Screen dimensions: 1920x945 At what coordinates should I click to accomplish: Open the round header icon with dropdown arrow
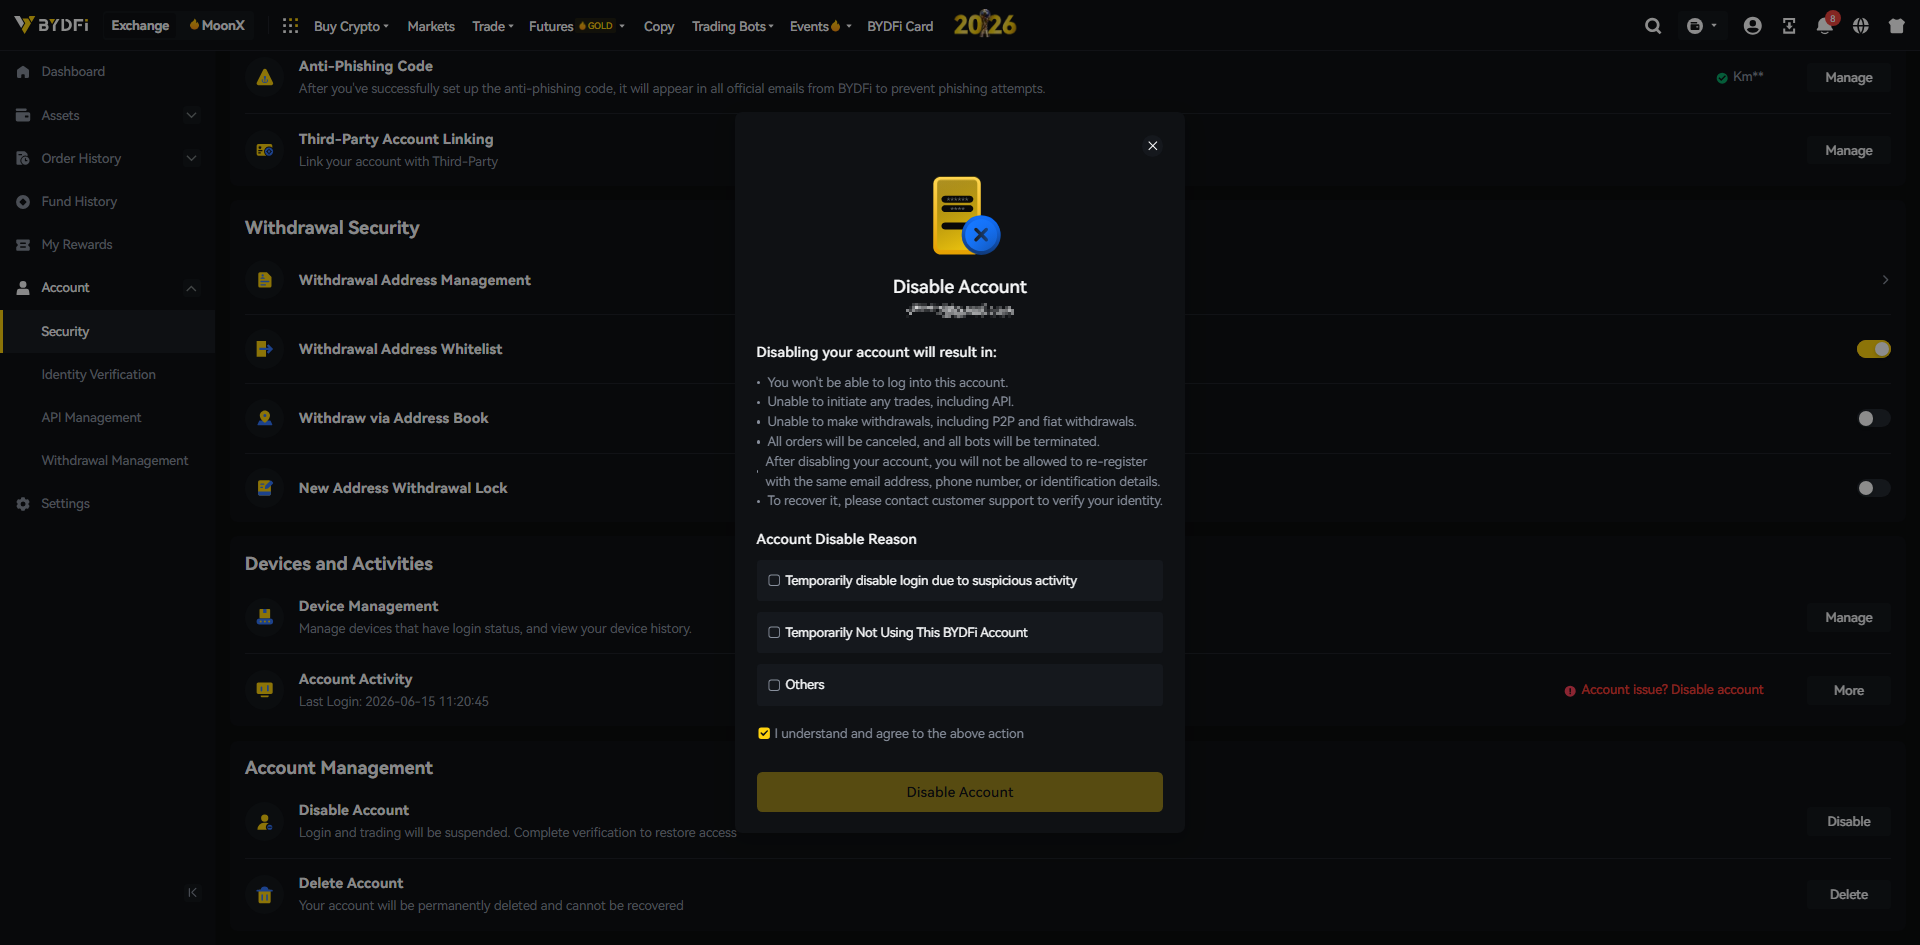(x=1701, y=26)
